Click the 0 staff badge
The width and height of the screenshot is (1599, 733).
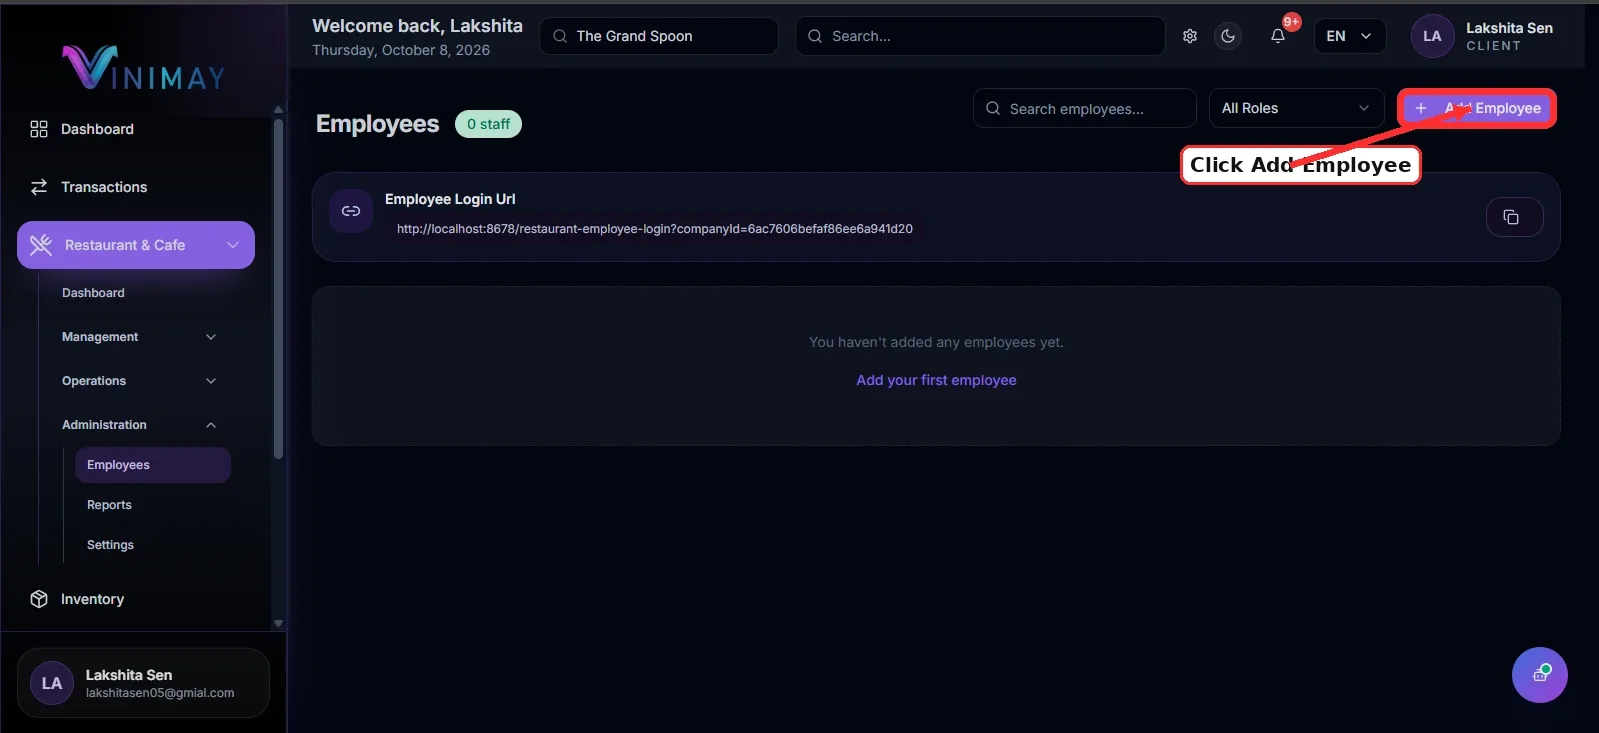click(488, 124)
